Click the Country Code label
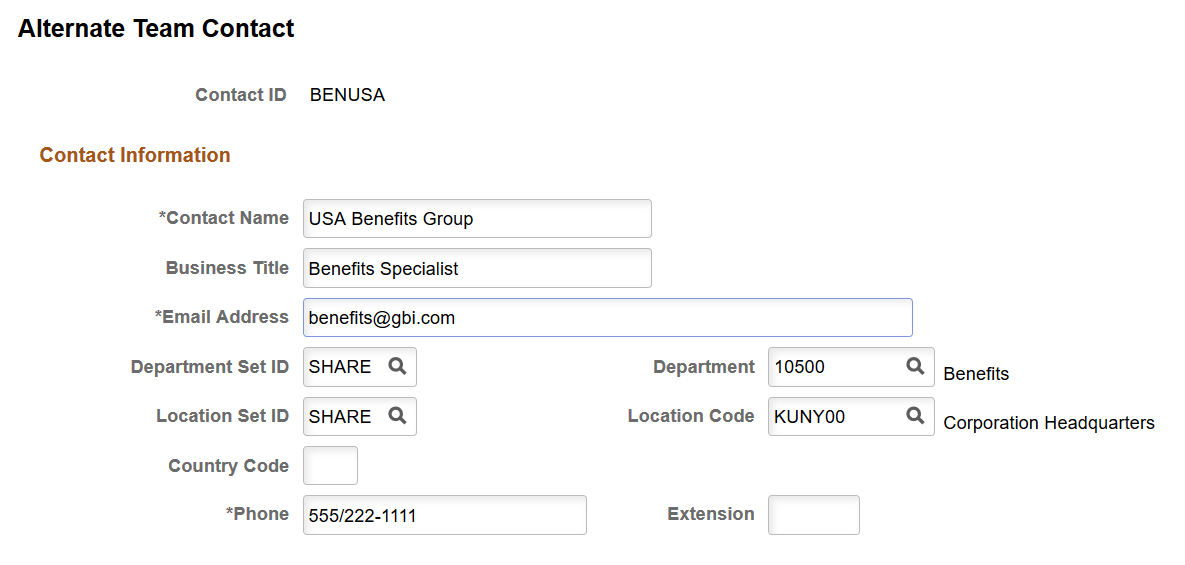Screen dimensions: 1185x565 tap(228, 465)
